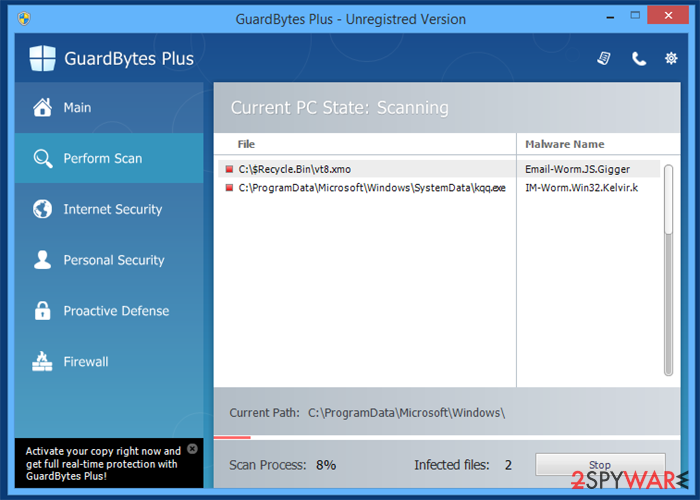Click the padlock icon for Proactive Defense
Viewport: 700px width, 500px height.
click(x=42, y=310)
